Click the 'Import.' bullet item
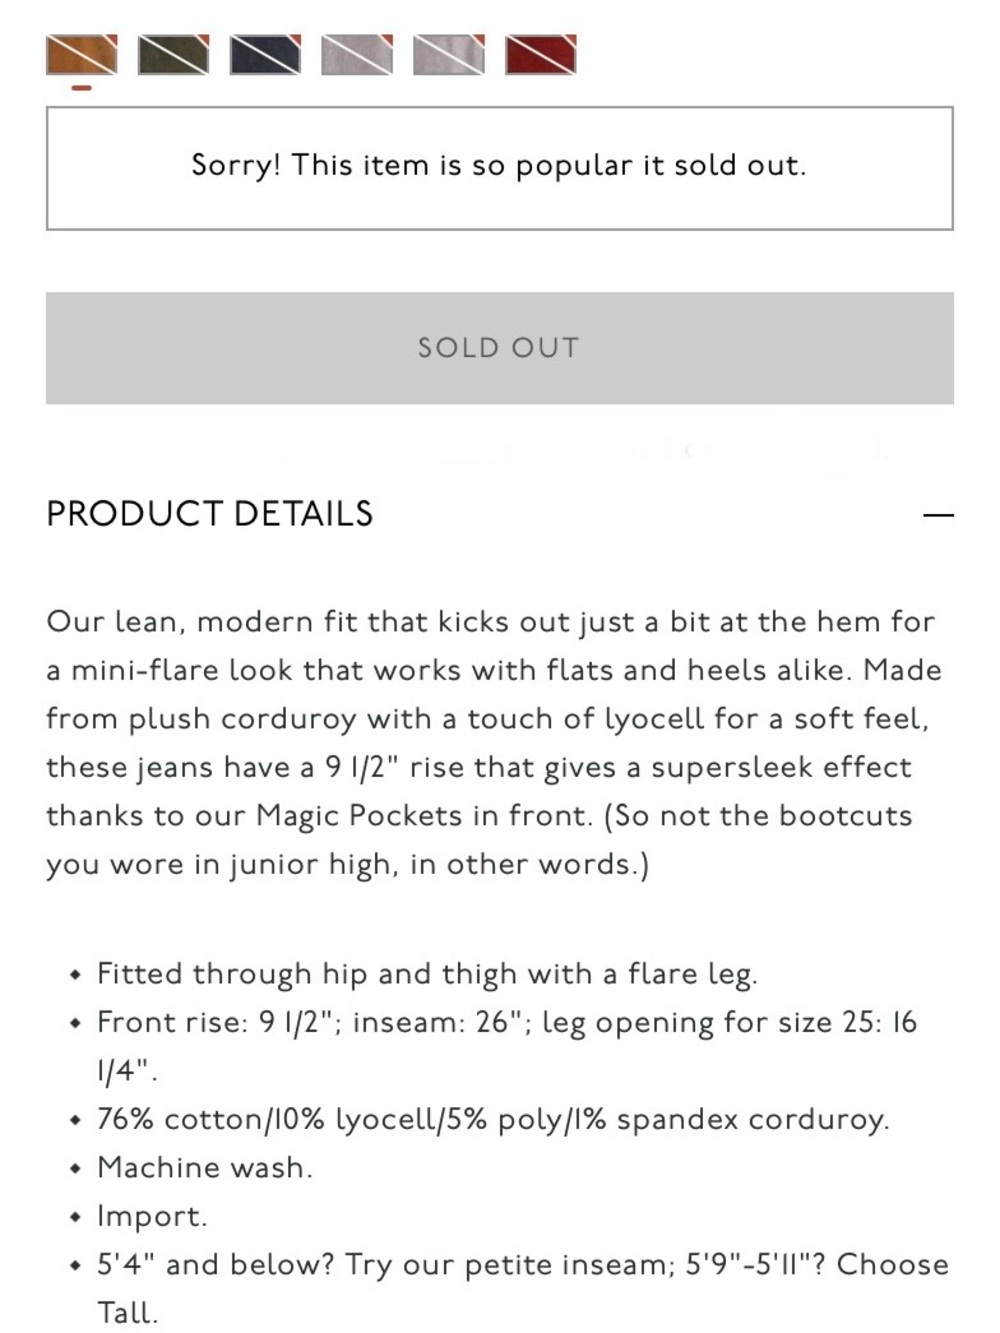1000x1333 pixels. click(x=152, y=1216)
